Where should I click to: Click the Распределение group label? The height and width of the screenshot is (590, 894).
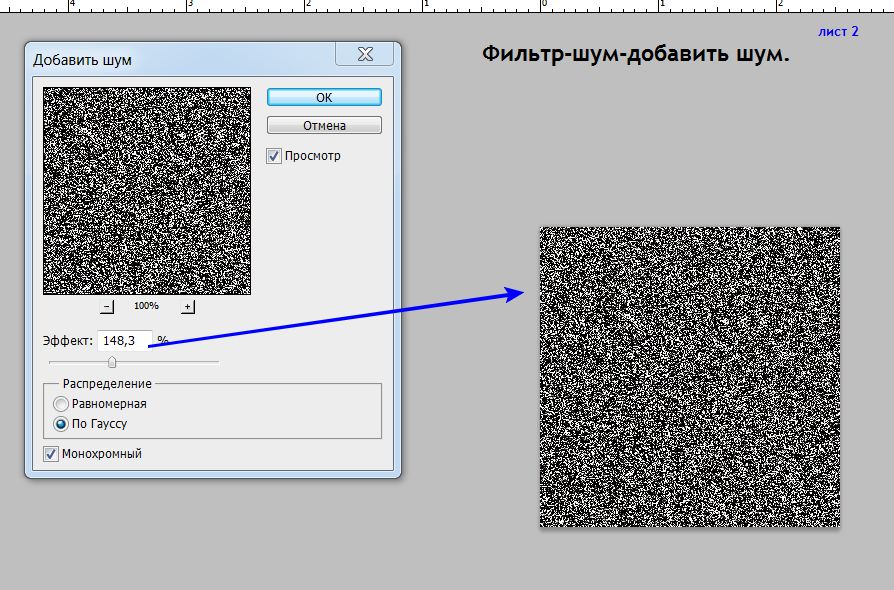click(107, 384)
